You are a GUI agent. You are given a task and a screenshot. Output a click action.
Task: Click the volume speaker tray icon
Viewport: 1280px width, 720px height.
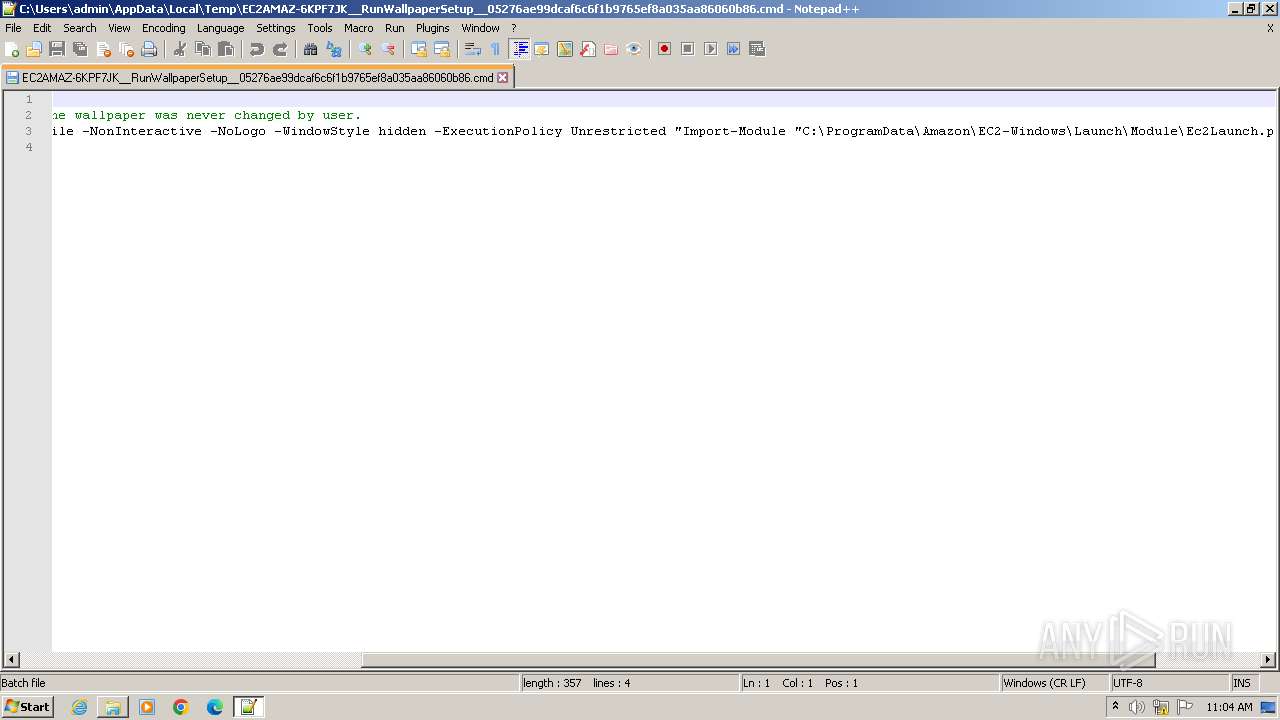[x=1137, y=707]
